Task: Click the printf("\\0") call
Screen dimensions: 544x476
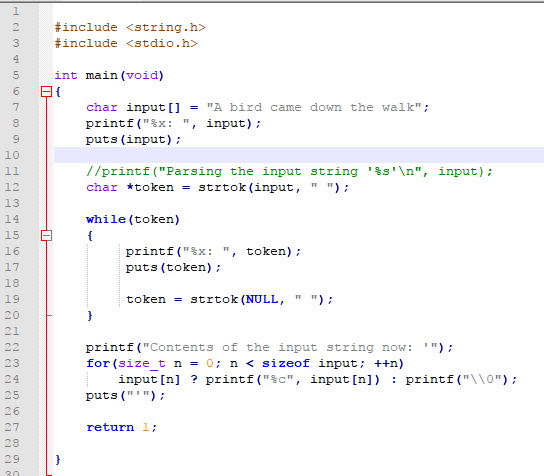Action: coord(457,380)
